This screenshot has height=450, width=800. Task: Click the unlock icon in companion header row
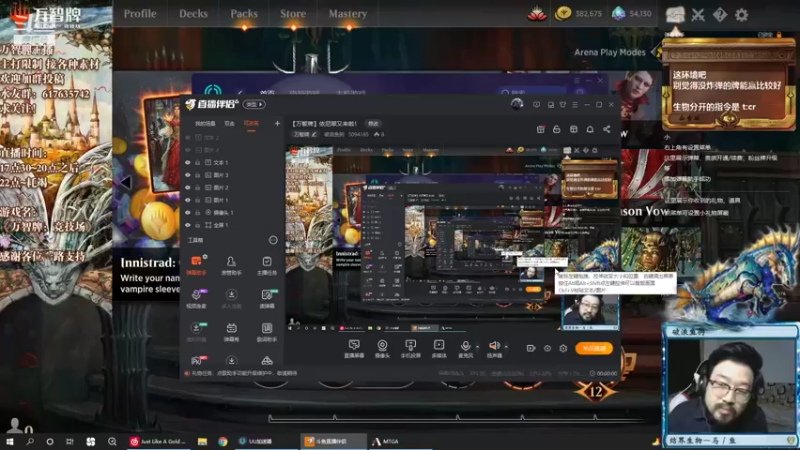(x=557, y=129)
